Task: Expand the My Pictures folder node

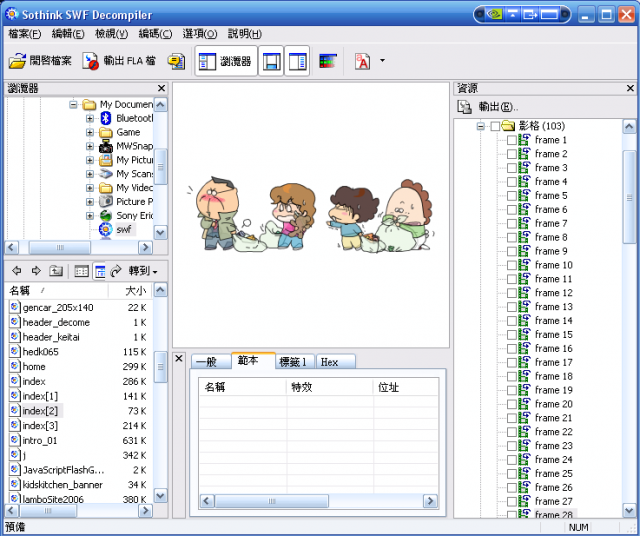Action: pos(90,160)
